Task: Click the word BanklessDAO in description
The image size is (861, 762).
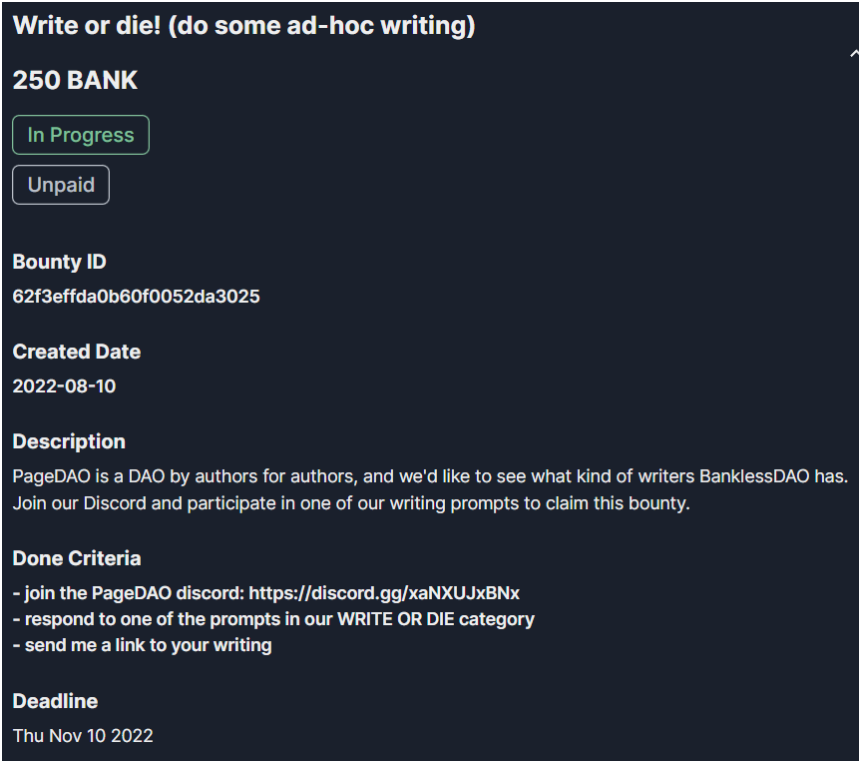Action: coord(754,476)
